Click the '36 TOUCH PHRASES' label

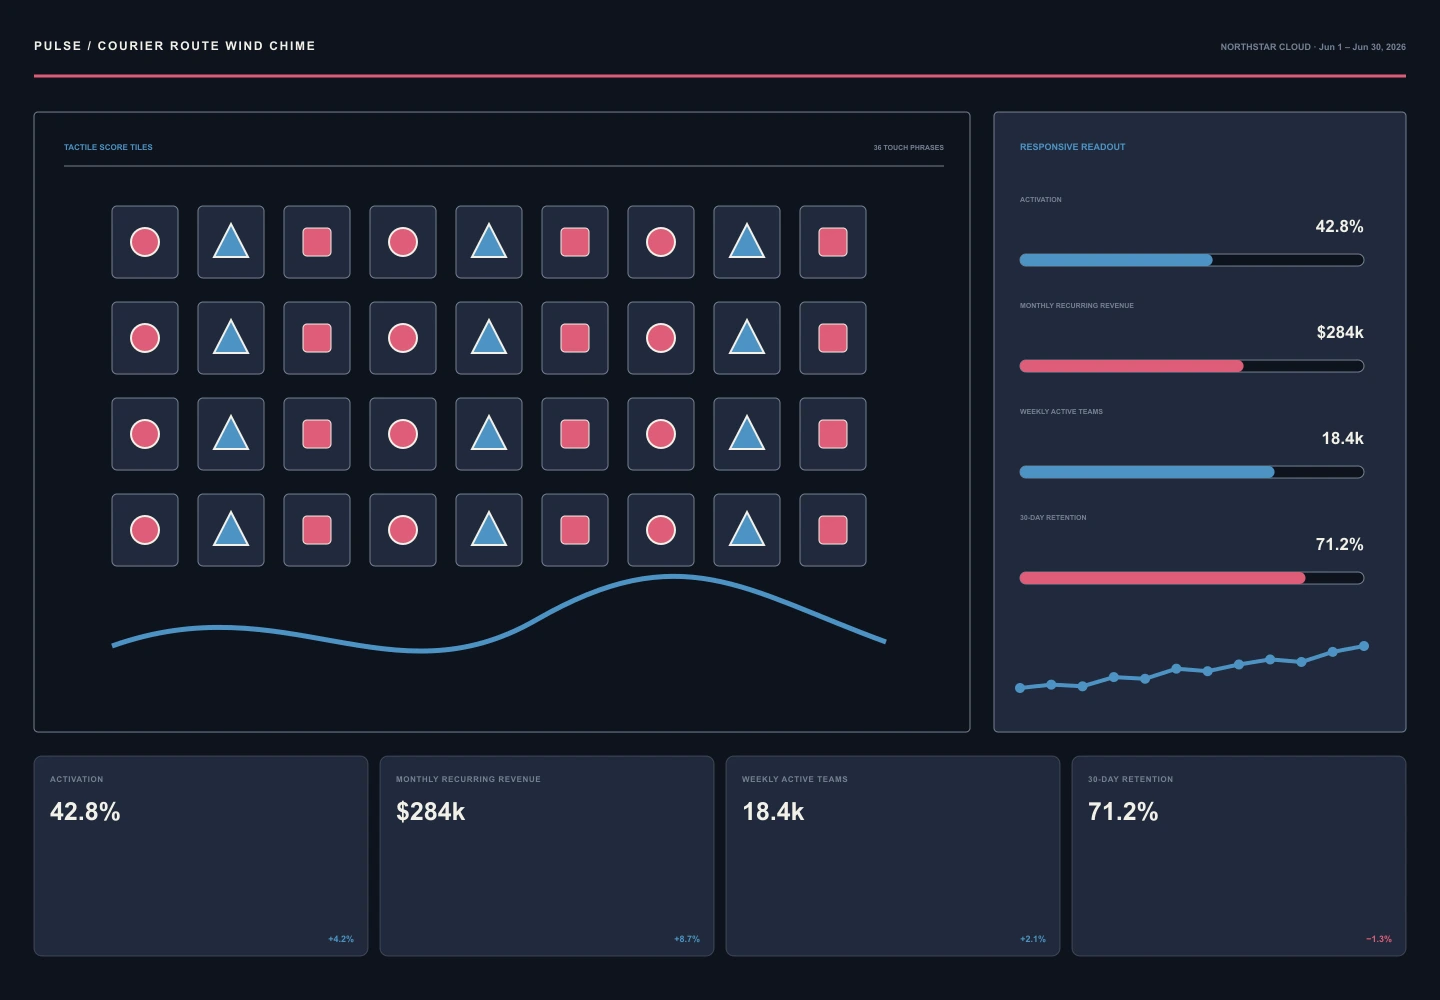coord(908,147)
